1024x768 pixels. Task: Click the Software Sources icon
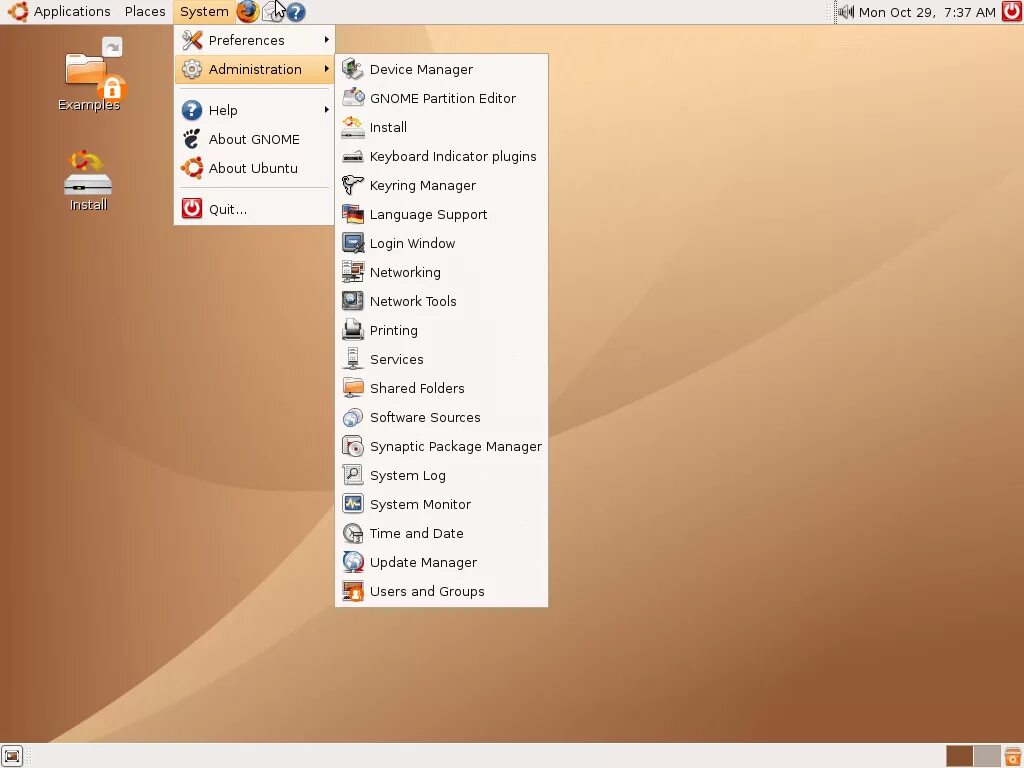[353, 417]
